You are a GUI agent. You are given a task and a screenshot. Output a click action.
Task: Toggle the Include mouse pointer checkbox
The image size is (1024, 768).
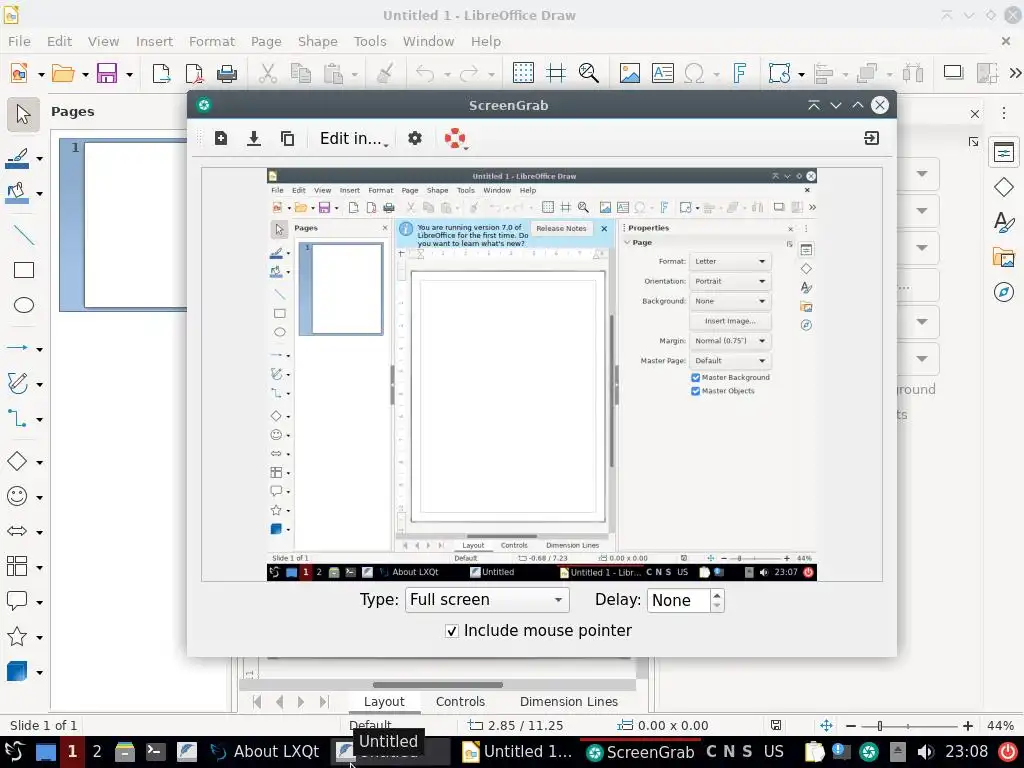tap(451, 631)
